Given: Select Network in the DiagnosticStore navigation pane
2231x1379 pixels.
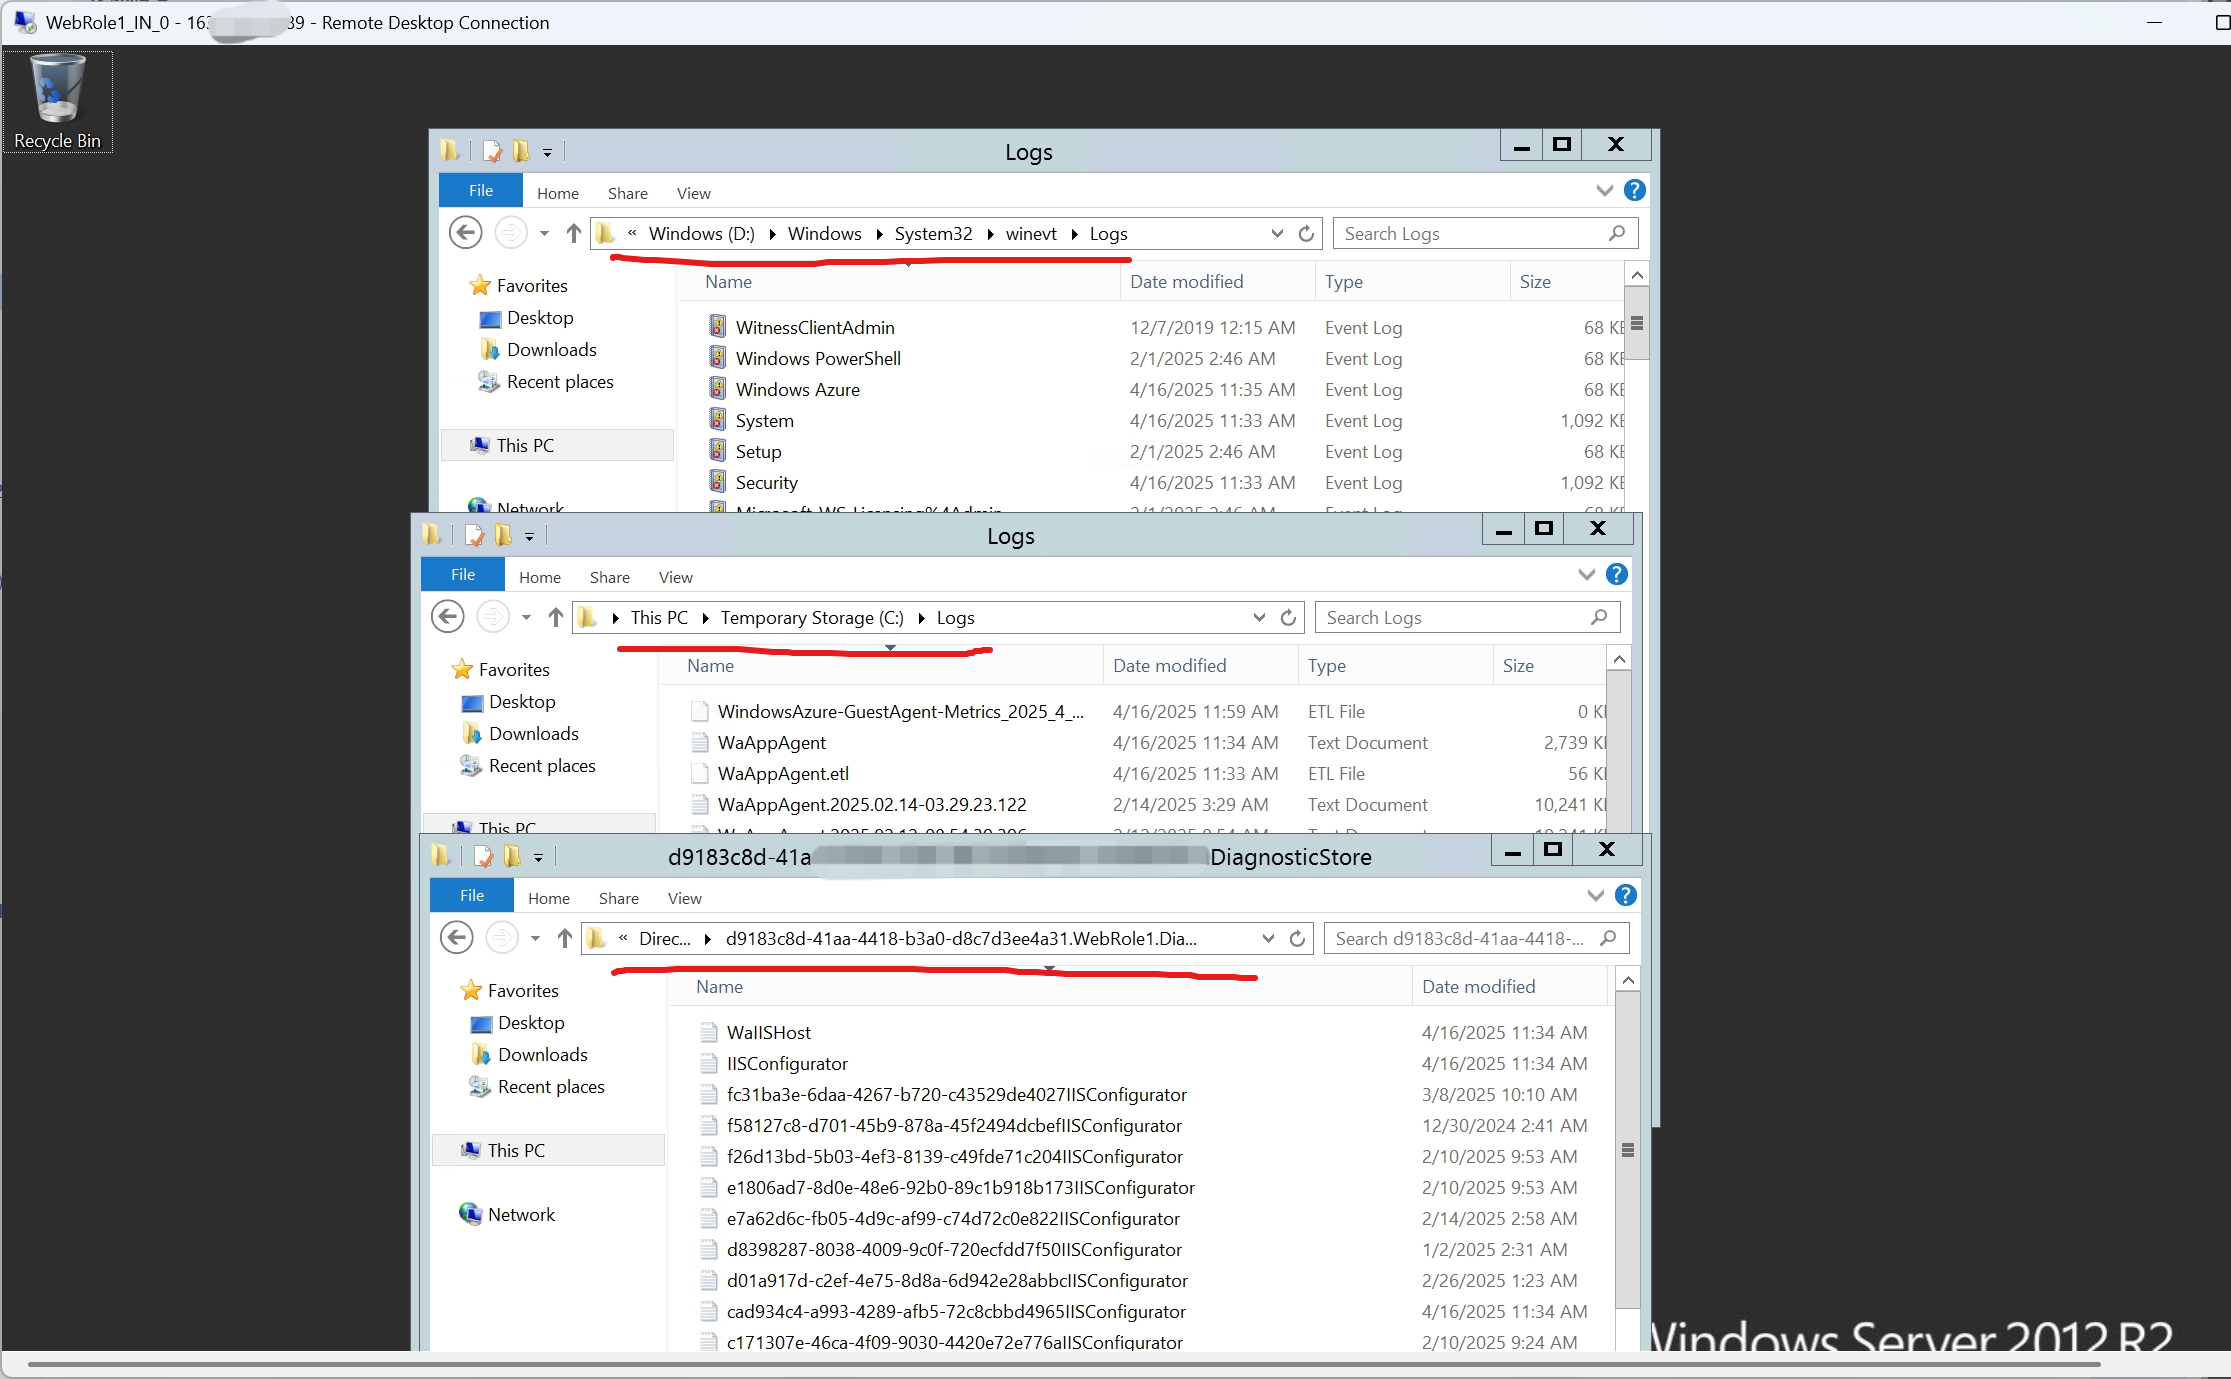Looking at the screenshot, I should (x=520, y=1214).
